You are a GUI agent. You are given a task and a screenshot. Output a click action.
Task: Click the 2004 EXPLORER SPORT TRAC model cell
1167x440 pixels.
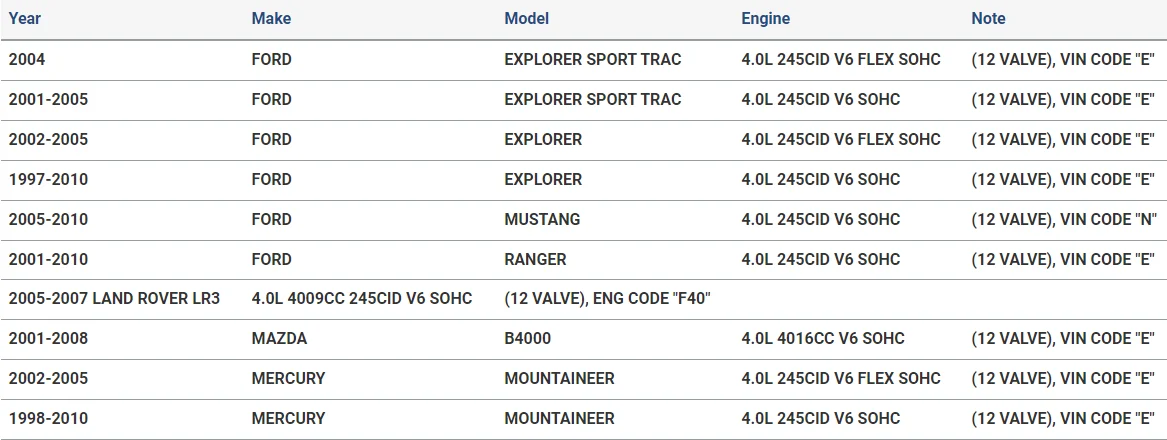coord(592,59)
